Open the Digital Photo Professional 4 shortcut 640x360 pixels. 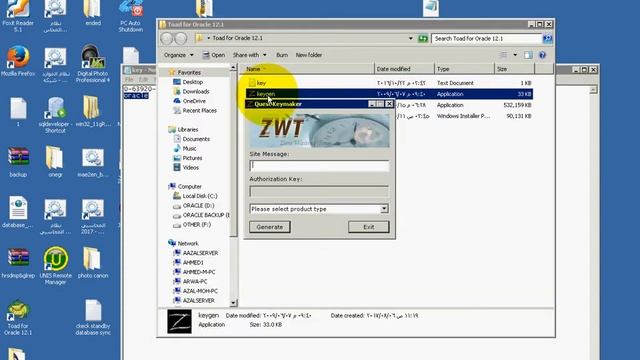pos(93,63)
